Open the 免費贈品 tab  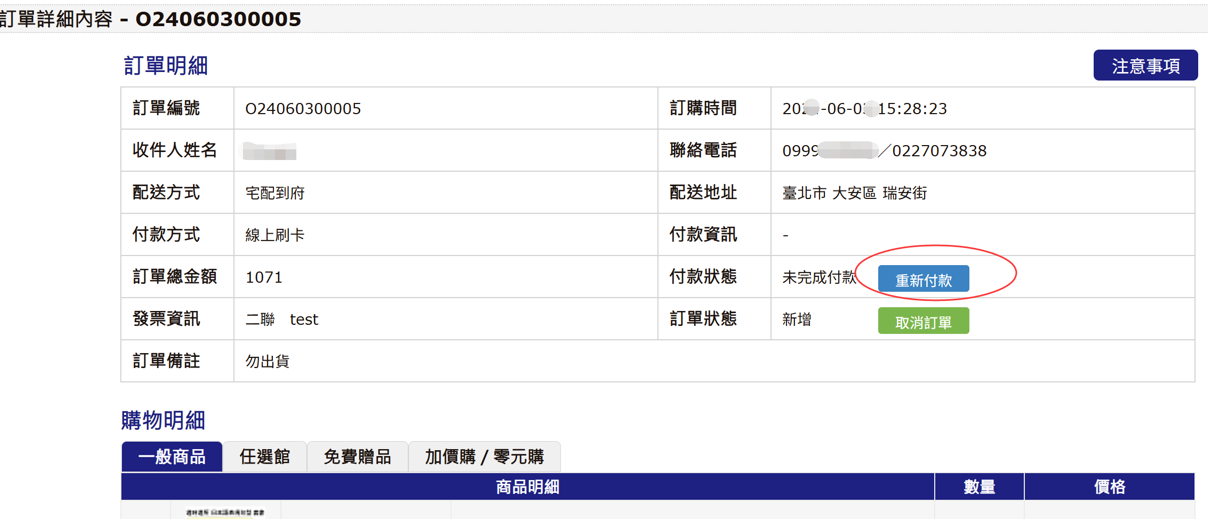click(357, 457)
